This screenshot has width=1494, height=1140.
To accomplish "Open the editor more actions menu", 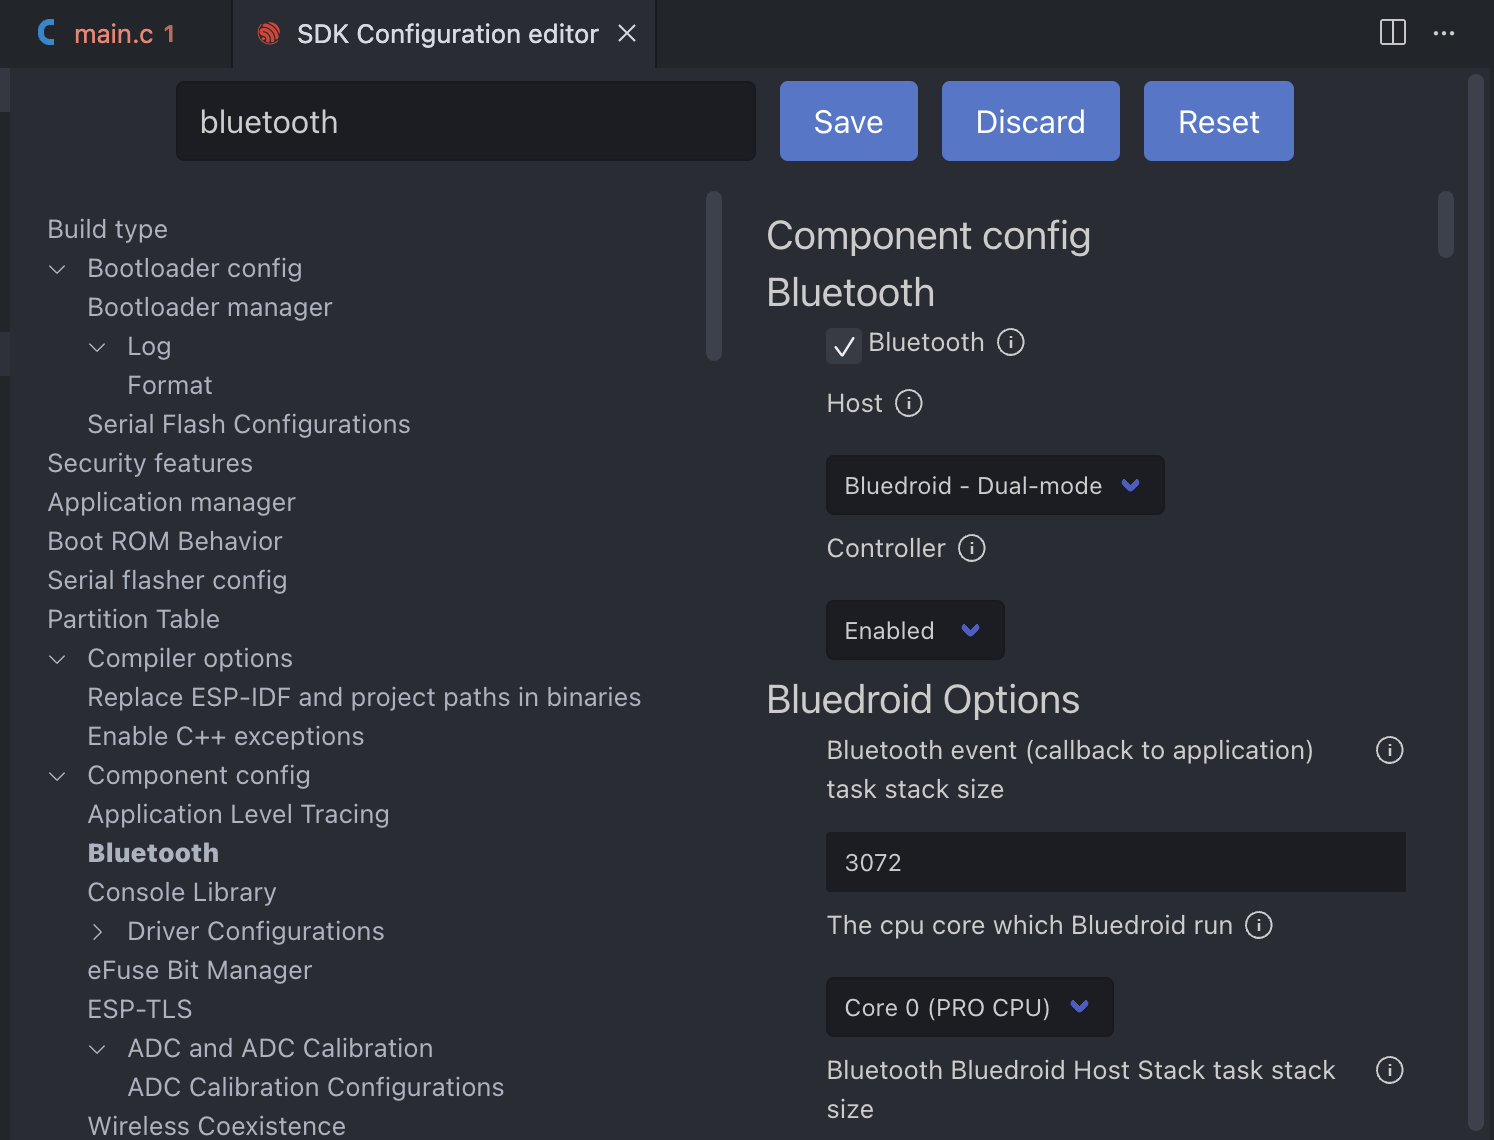I will point(1444,33).
